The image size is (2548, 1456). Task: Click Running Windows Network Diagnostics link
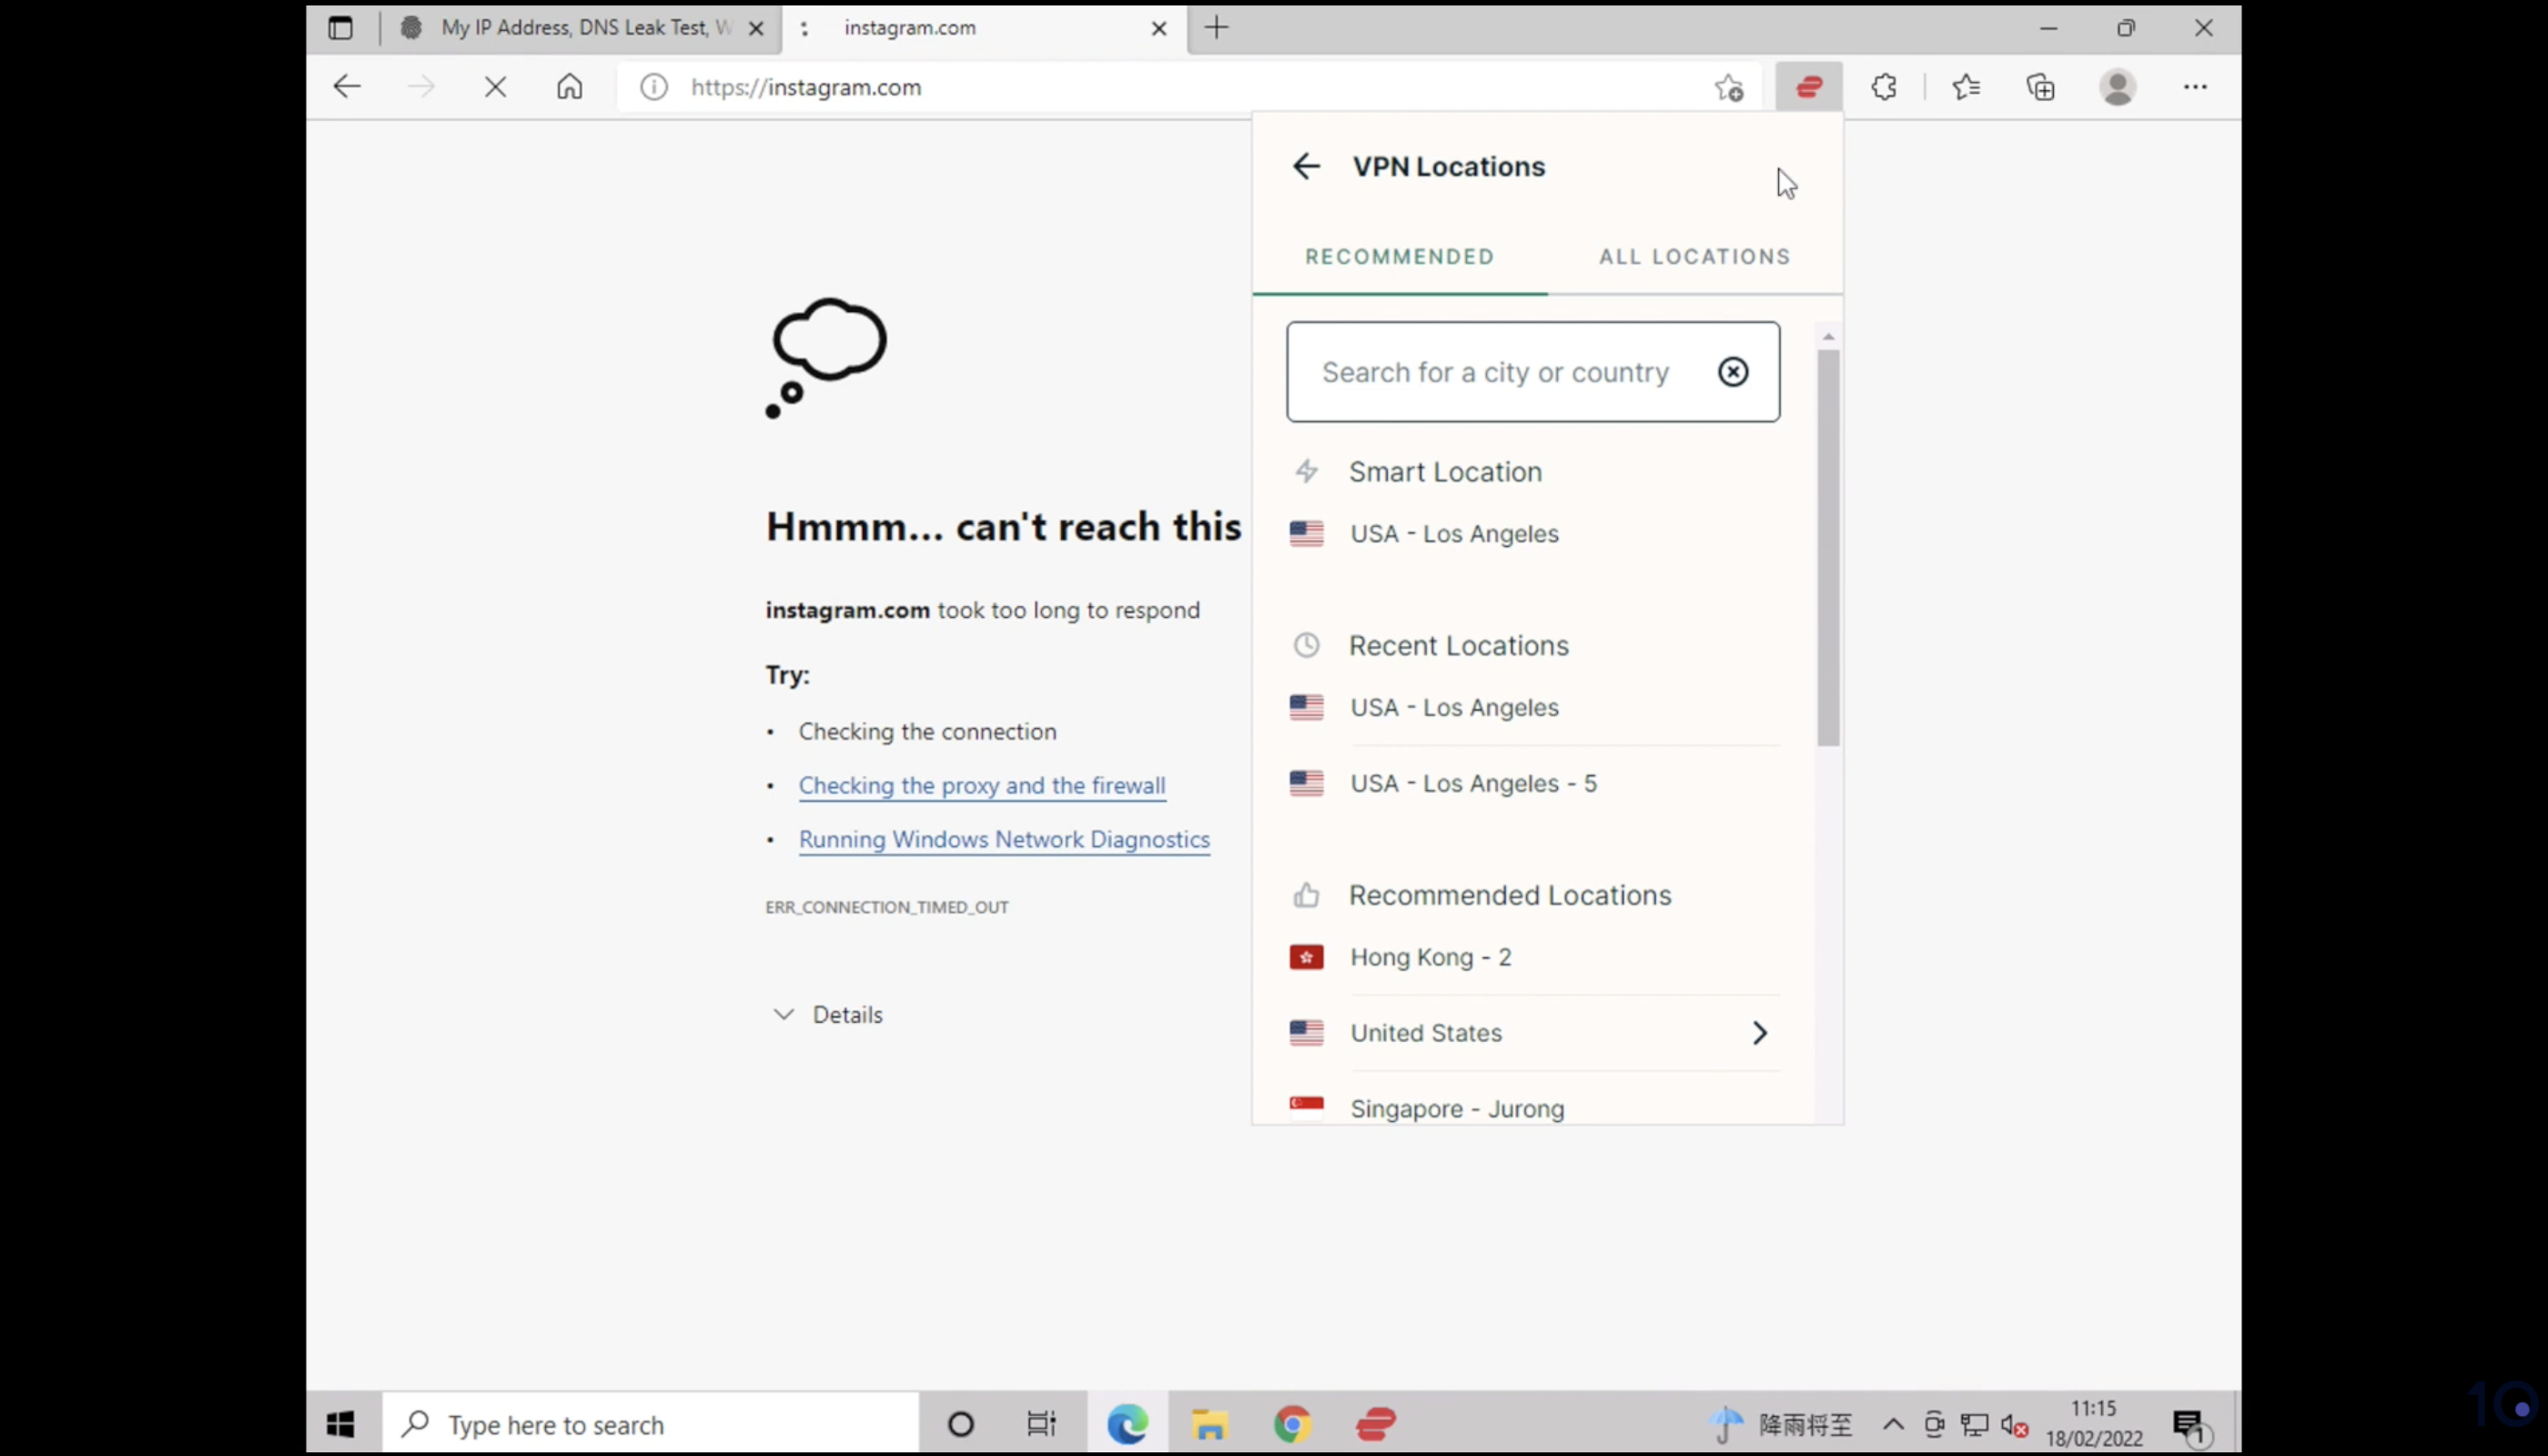tap(1005, 838)
